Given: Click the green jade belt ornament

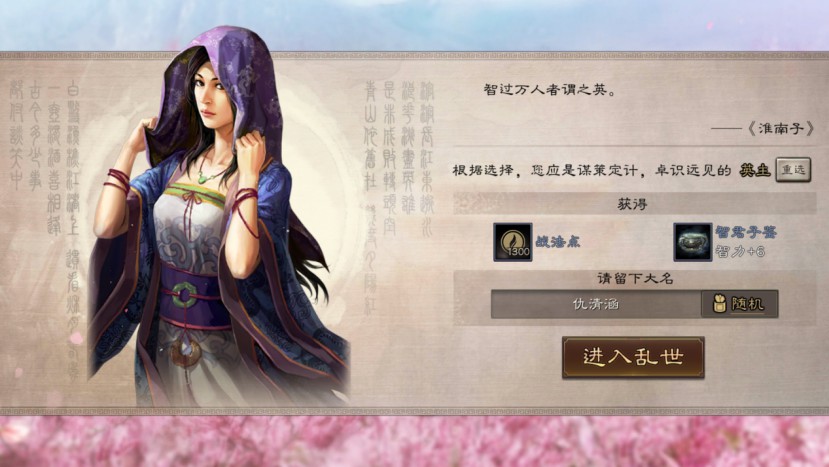Looking at the screenshot, I should (185, 294).
